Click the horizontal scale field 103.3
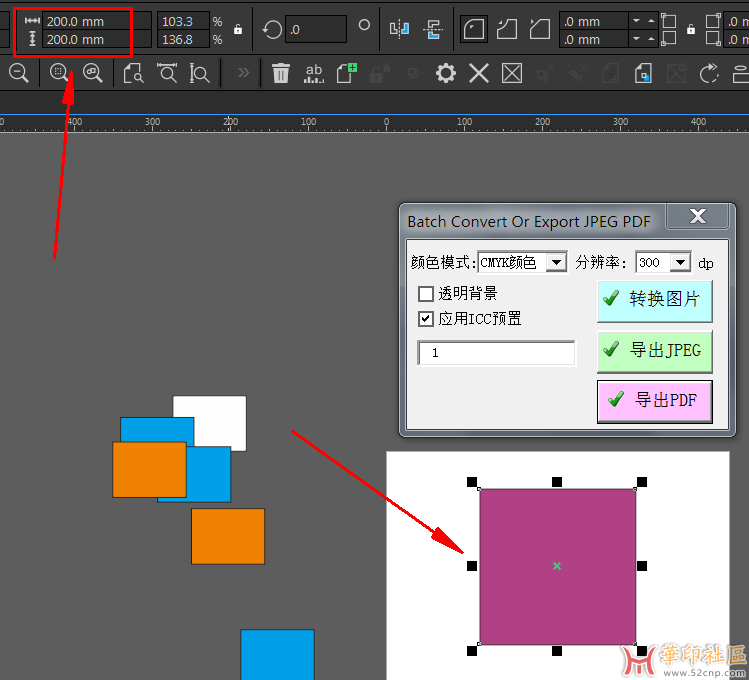The image size is (749, 680). [x=183, y=21]
